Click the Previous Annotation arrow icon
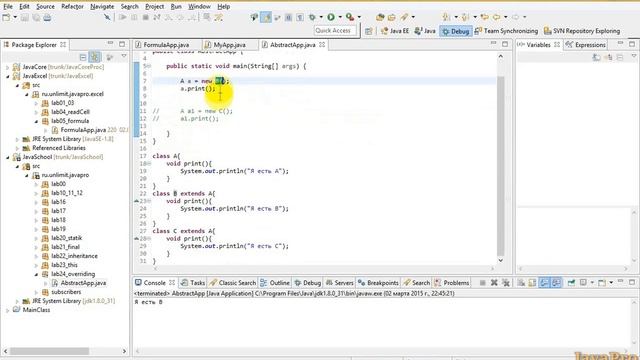The image size is (640, 360). click(x=465, y=17)
